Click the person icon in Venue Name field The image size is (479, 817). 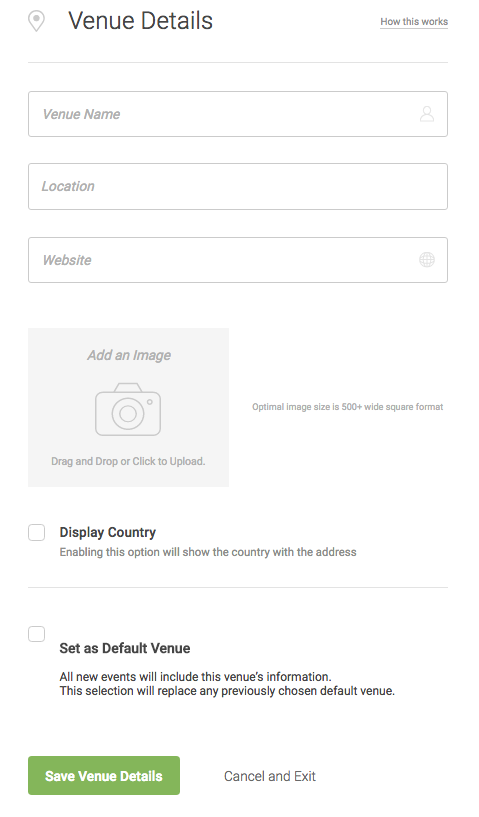coord(427,114)
